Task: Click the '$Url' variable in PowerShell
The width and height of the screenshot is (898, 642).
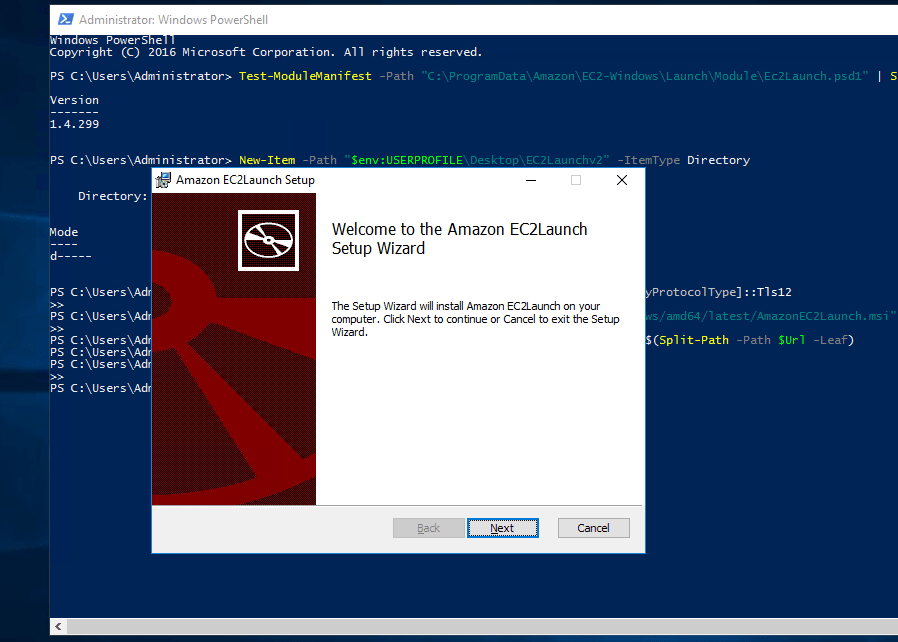Action: (x=791, y=340)
